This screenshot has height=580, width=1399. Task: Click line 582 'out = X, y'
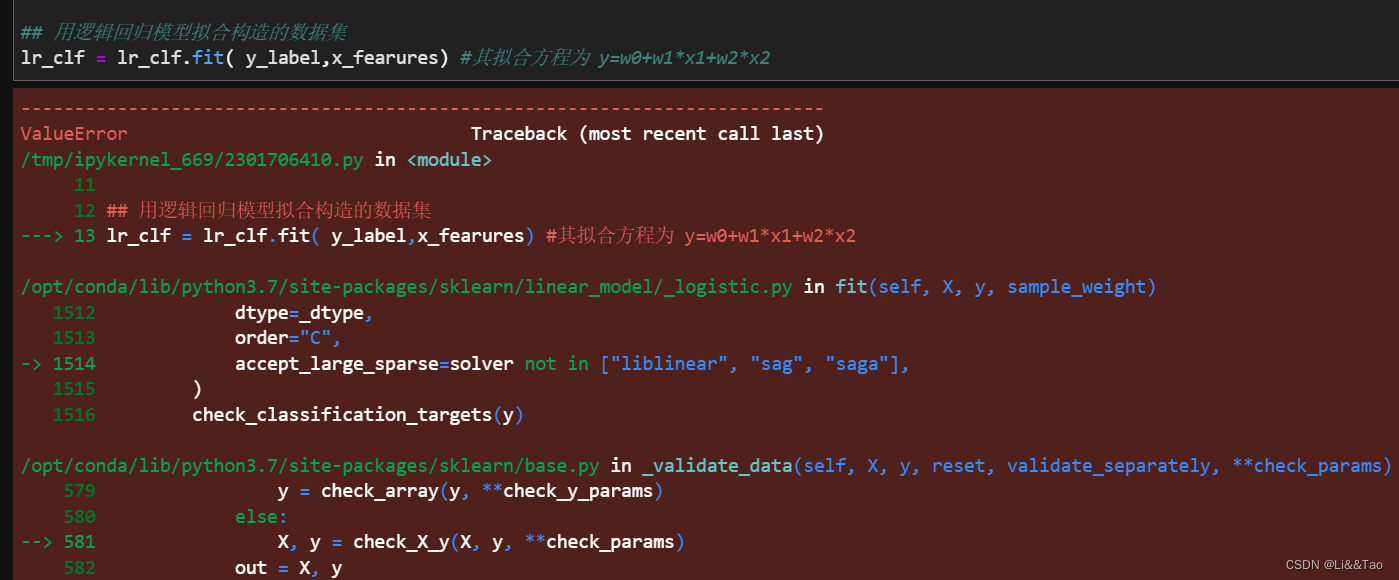[288, 568]
